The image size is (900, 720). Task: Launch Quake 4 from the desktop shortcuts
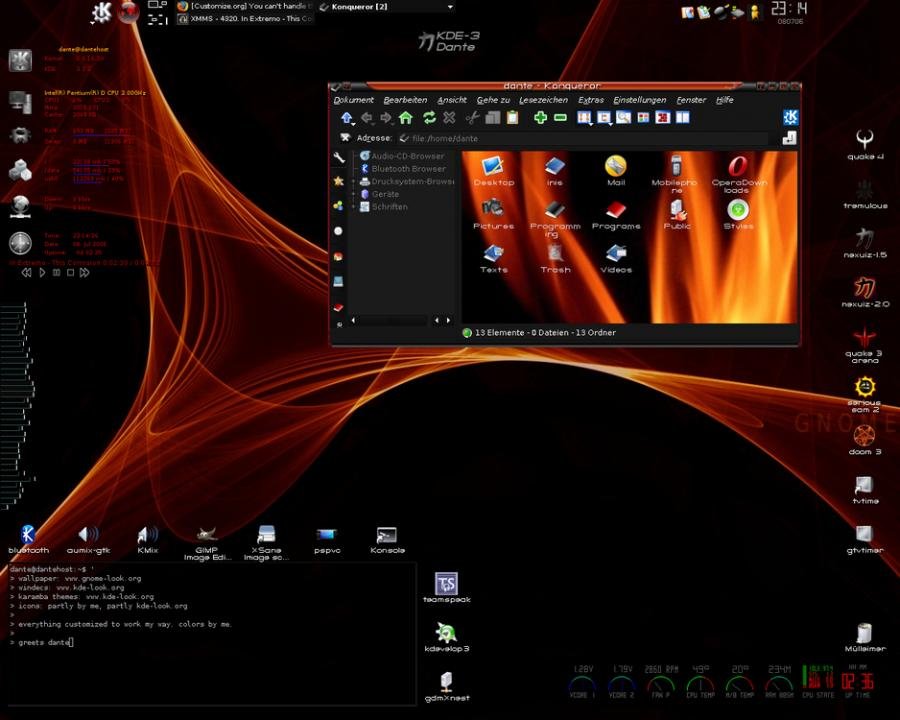click(x=864, y=142)
